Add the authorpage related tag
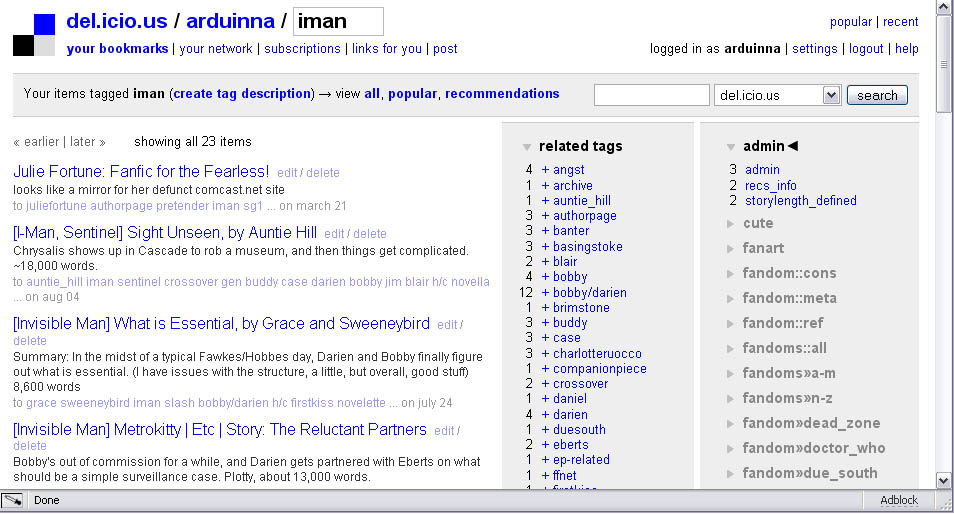 (x=579, y=216)
